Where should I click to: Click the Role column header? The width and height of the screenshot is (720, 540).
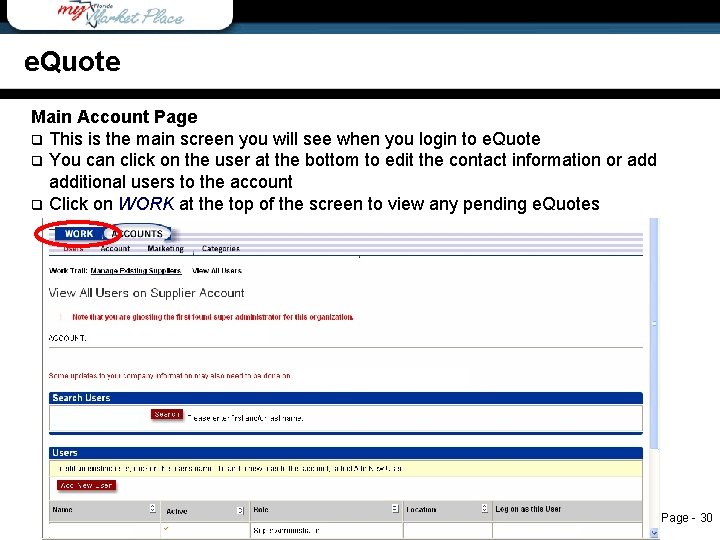(x=261, y=509)
